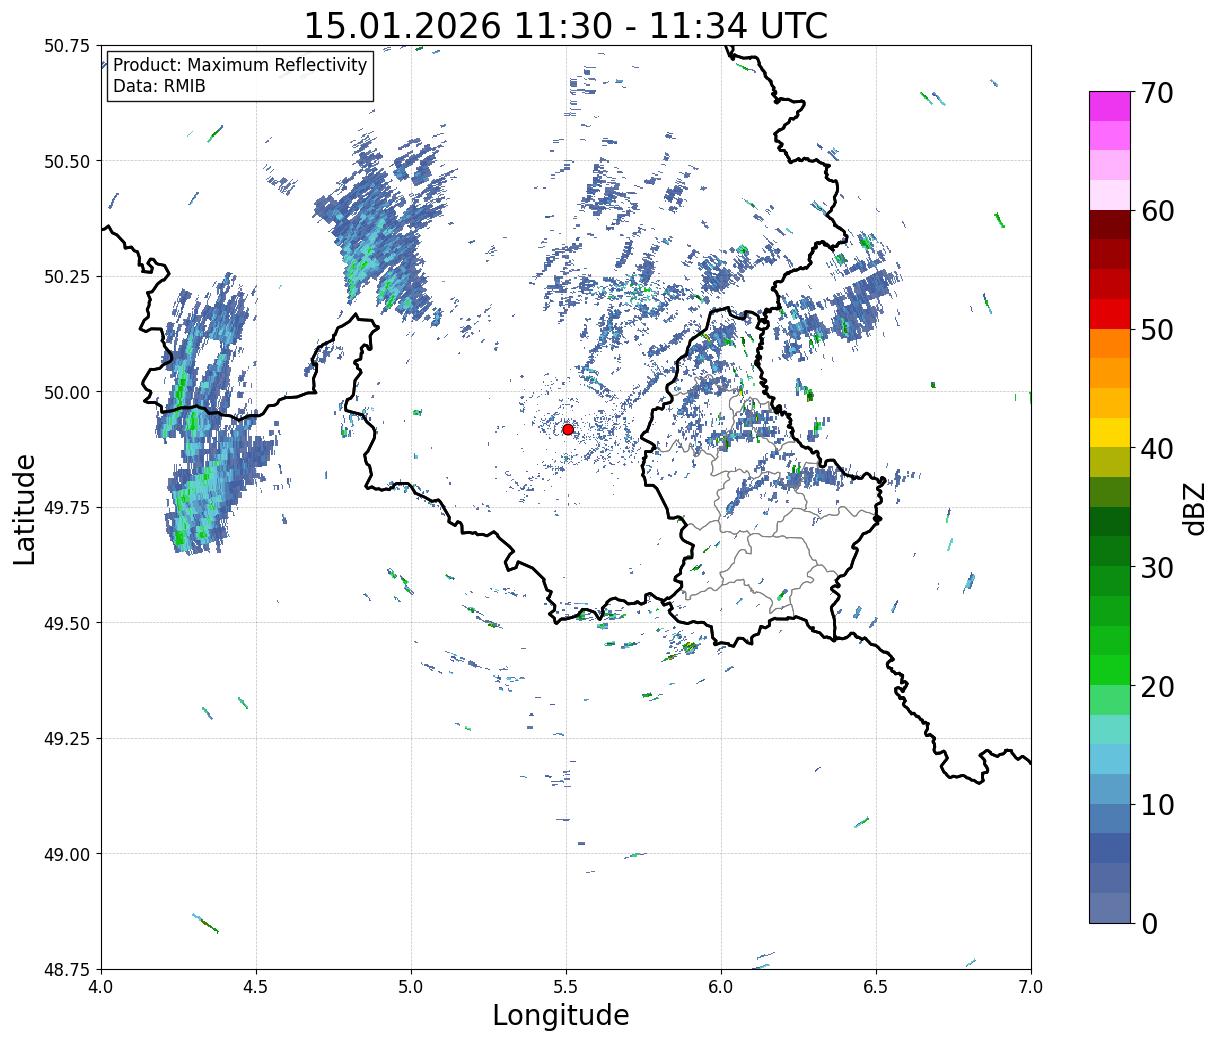Click the longitude tick label 5.0
The width and height of the screenshot is (1219, 1040).
[x=411, y=987]
